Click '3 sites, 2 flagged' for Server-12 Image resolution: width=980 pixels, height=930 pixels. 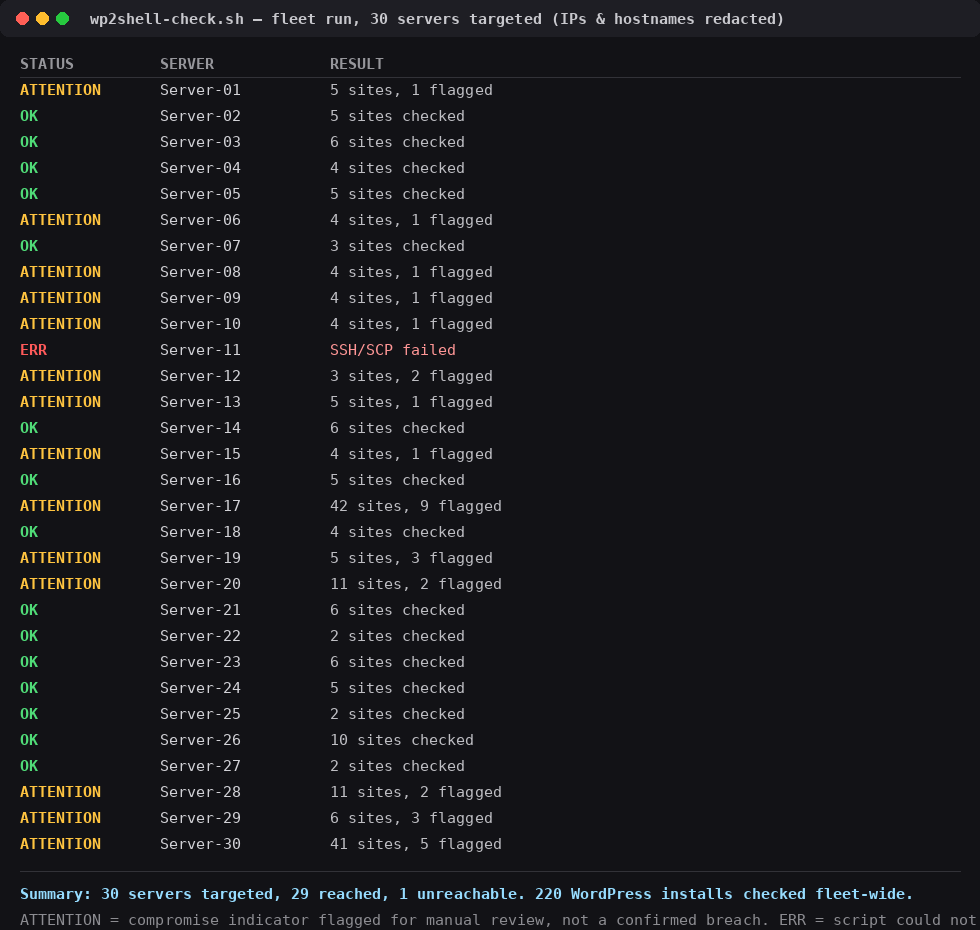point(411,376)
